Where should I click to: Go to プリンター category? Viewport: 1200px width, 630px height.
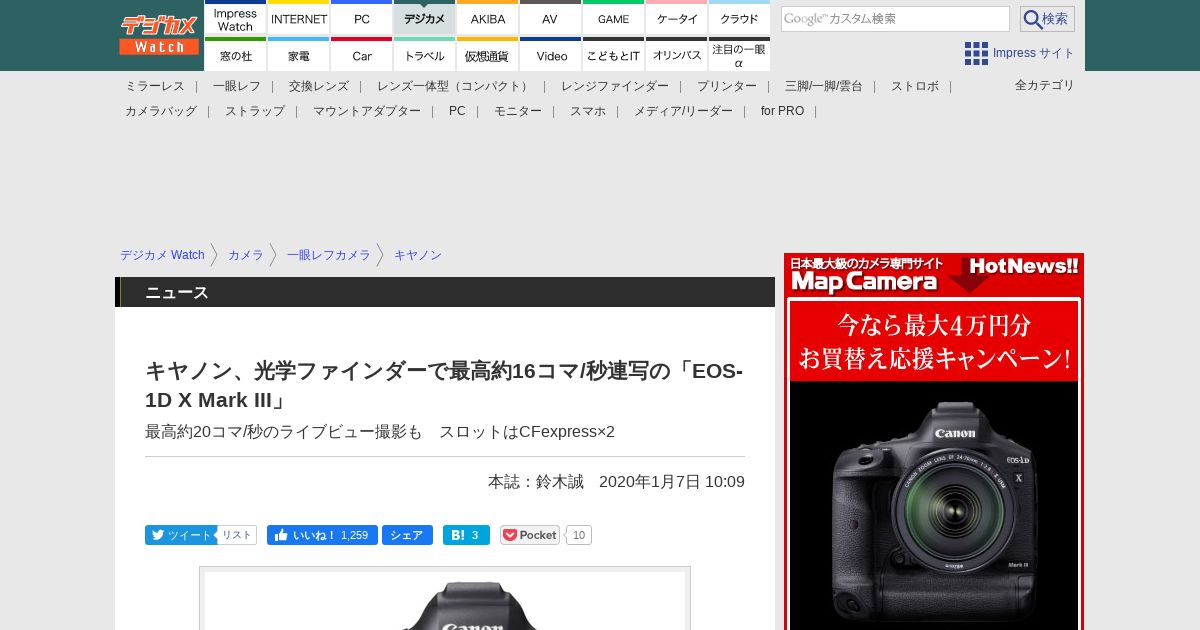[727, 86]
